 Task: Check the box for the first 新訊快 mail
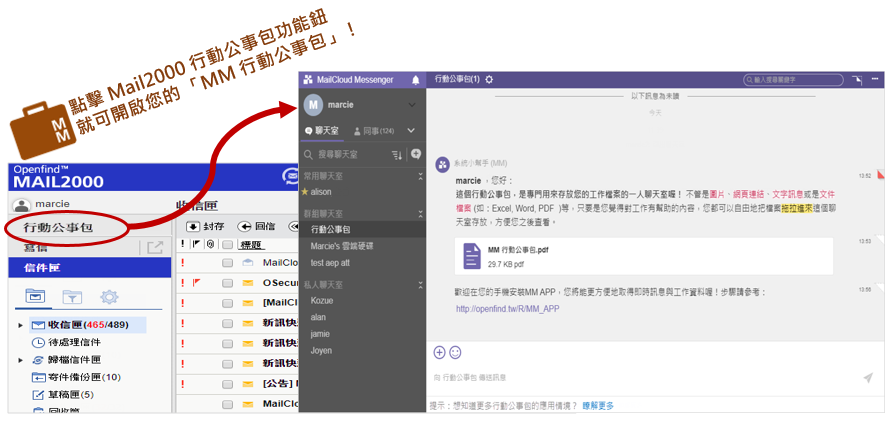228,324
